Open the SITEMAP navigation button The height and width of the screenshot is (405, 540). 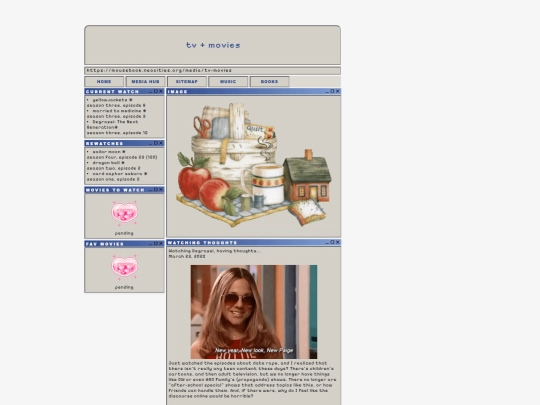[x=187, y=82]
